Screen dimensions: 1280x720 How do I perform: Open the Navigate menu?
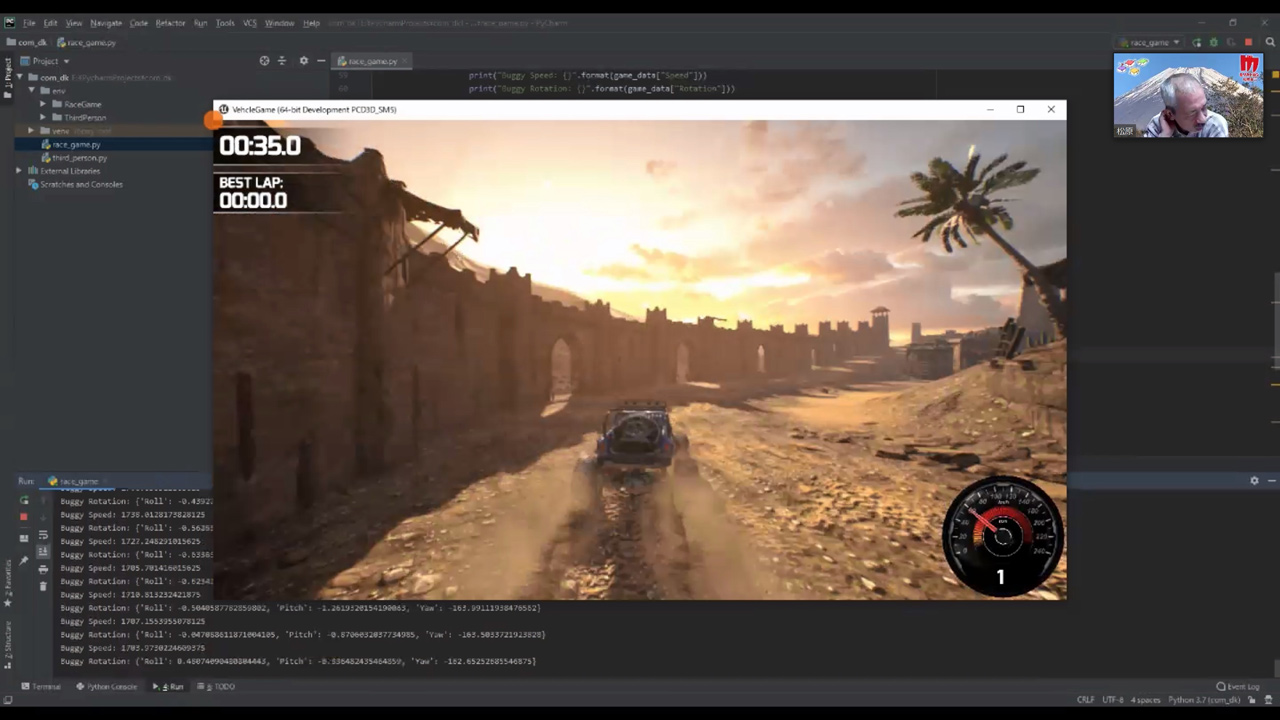pos(106,23)
